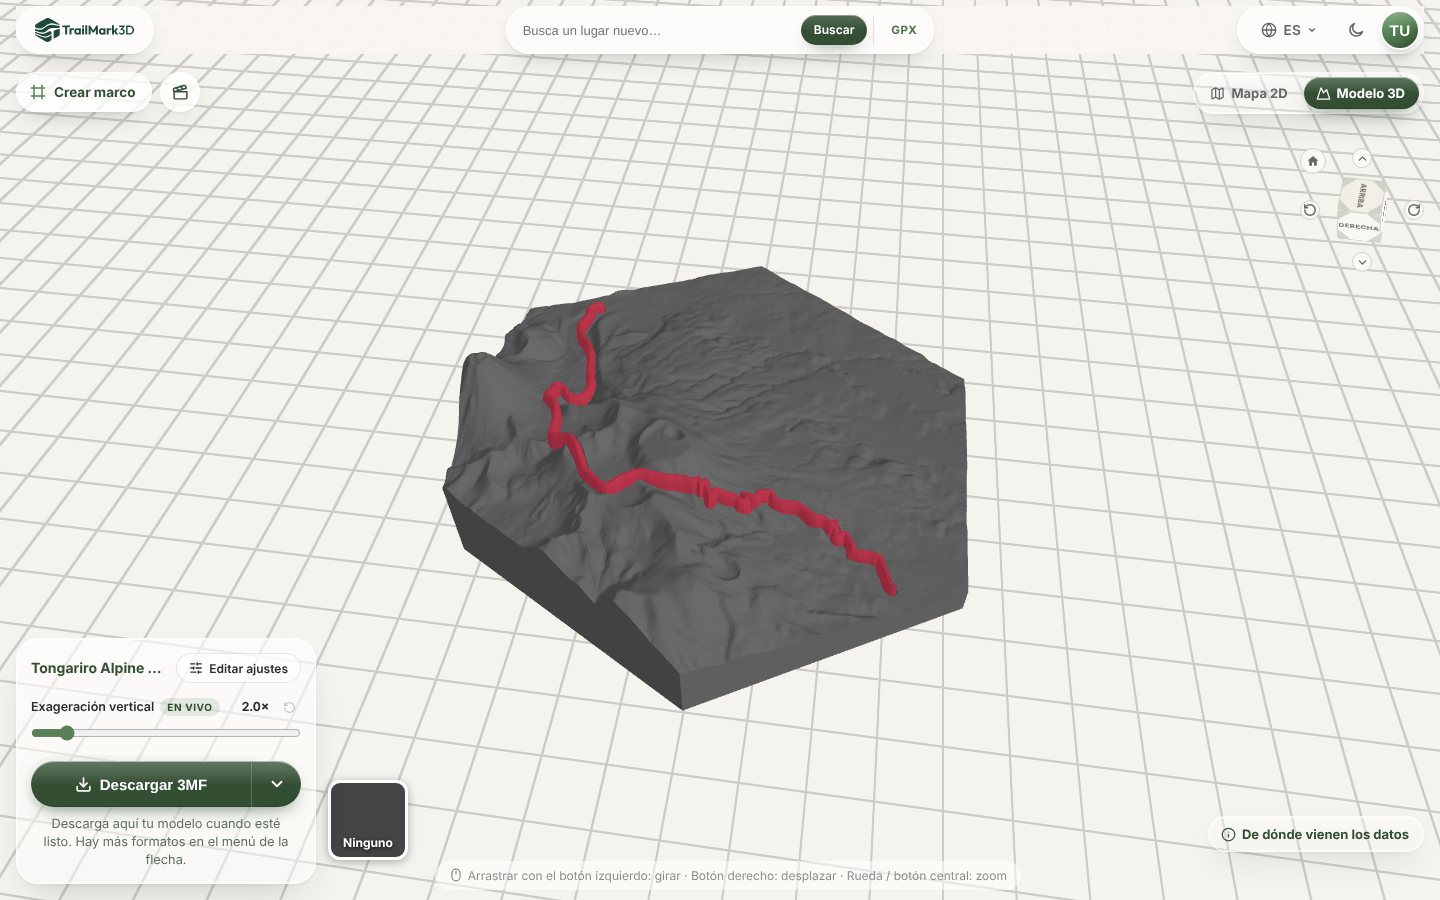The width and height of the screenshot is (1440, 900).
Task: Reset the camera with the home icon
Action: 1313,161
